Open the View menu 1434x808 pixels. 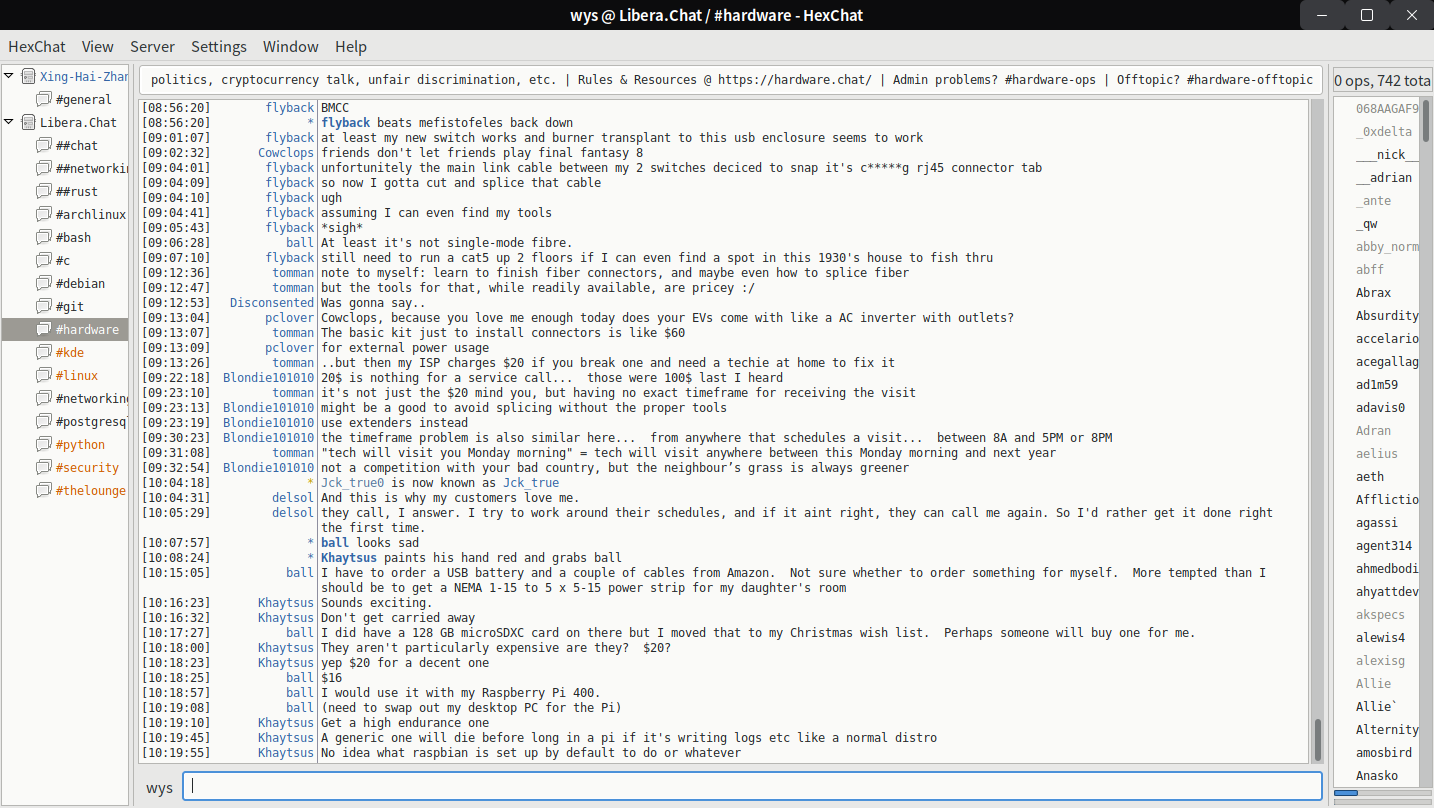coord(98,46)
